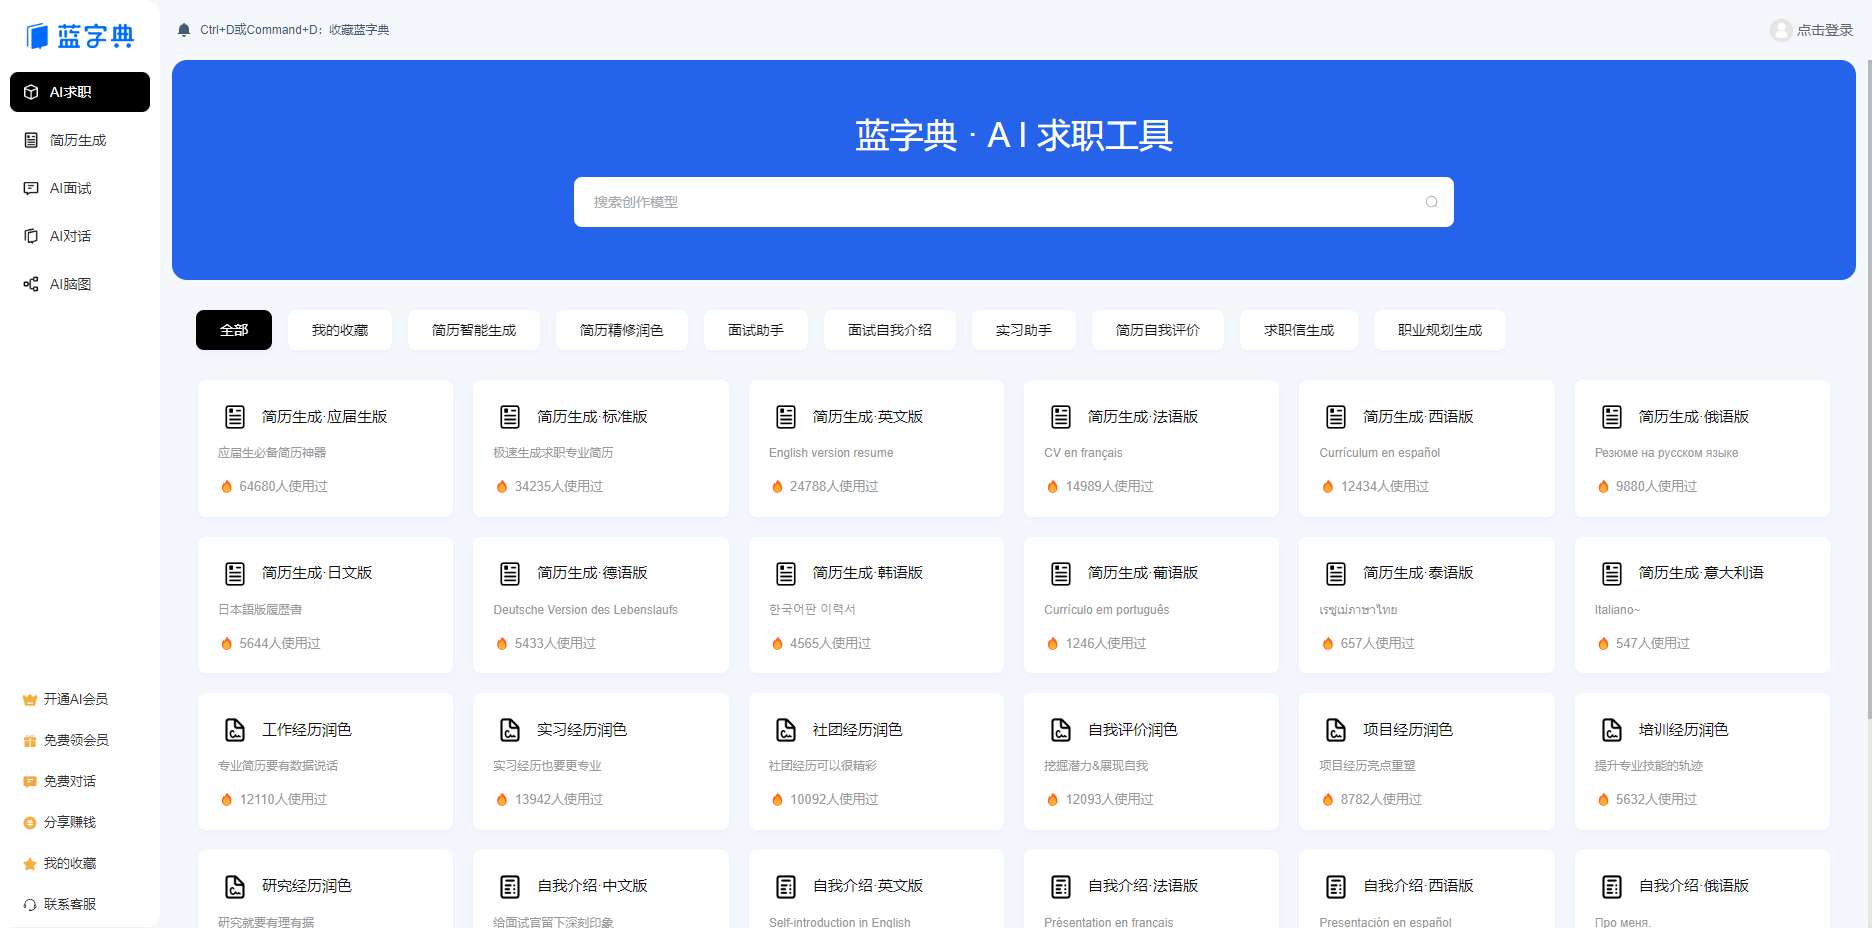Open the 职业规划生成 tab
The image size is (1872, 928).
(1440, 330)
